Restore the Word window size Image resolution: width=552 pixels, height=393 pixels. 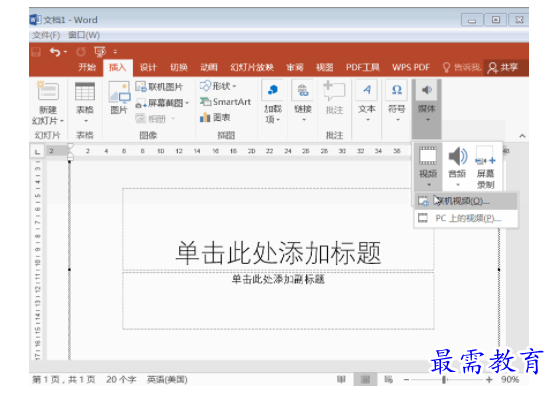(496, 20)
